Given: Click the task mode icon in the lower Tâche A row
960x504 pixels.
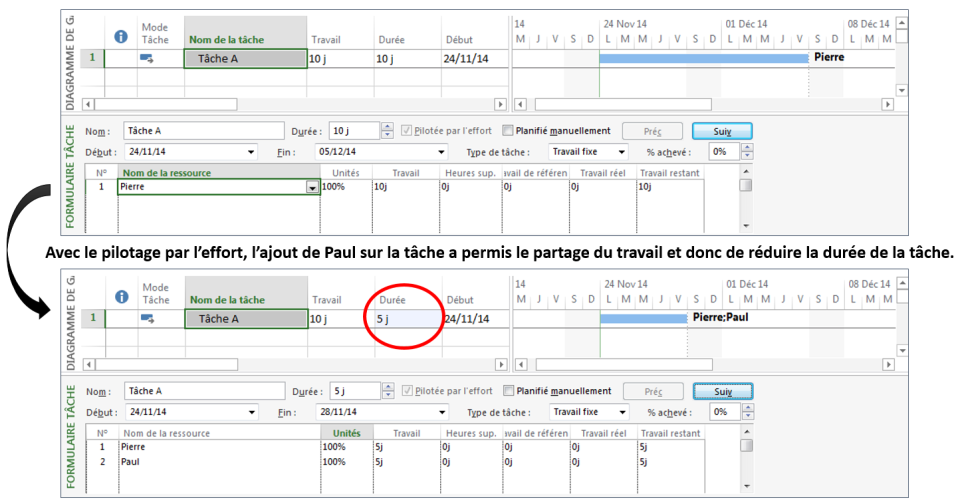Looking at the screenshot, I should tap(146, 318).
